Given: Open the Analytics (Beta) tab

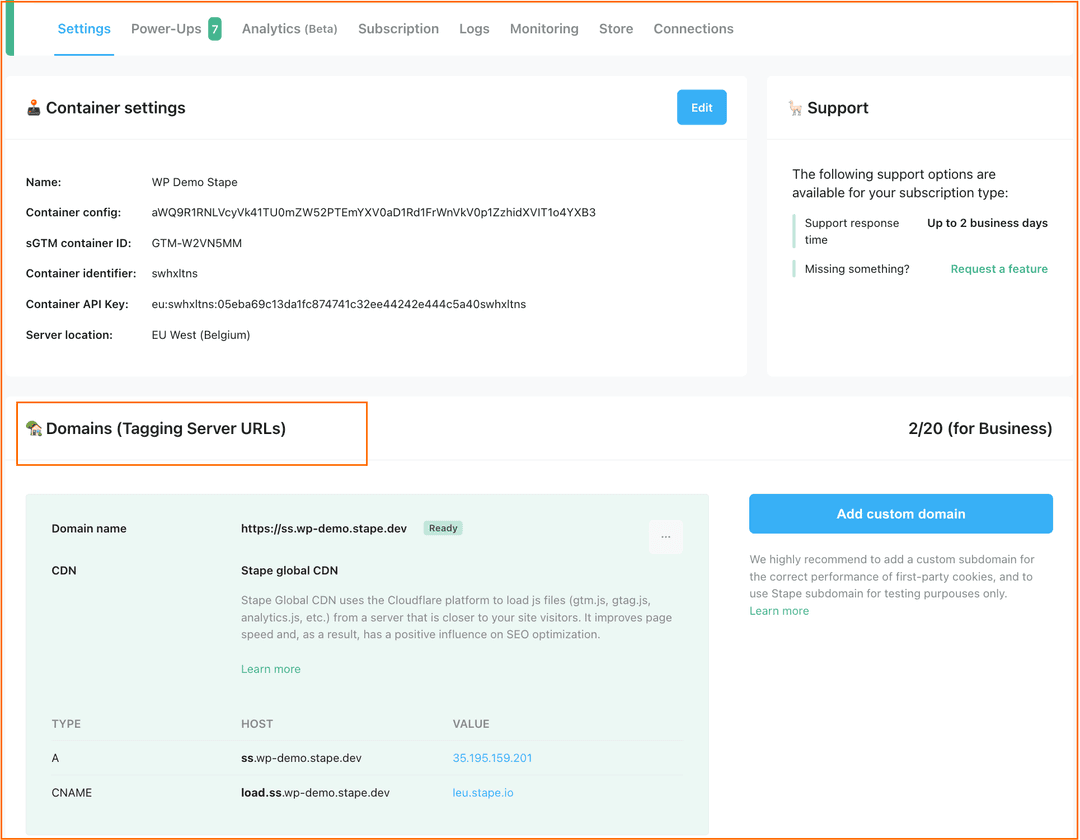Looking at the screenshot, I should [x=289, y=28].
